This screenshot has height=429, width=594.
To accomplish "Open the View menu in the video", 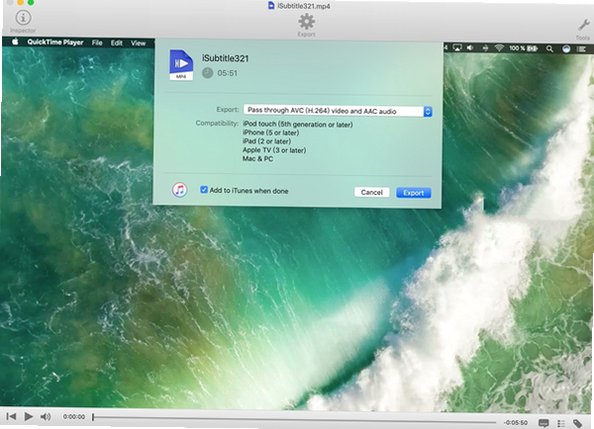I will click(x=138, y=43).
